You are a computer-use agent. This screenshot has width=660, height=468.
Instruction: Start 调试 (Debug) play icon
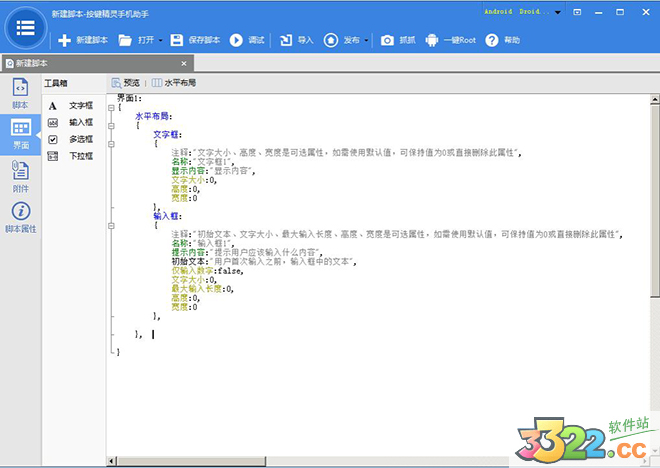click(x=237, y=41)
